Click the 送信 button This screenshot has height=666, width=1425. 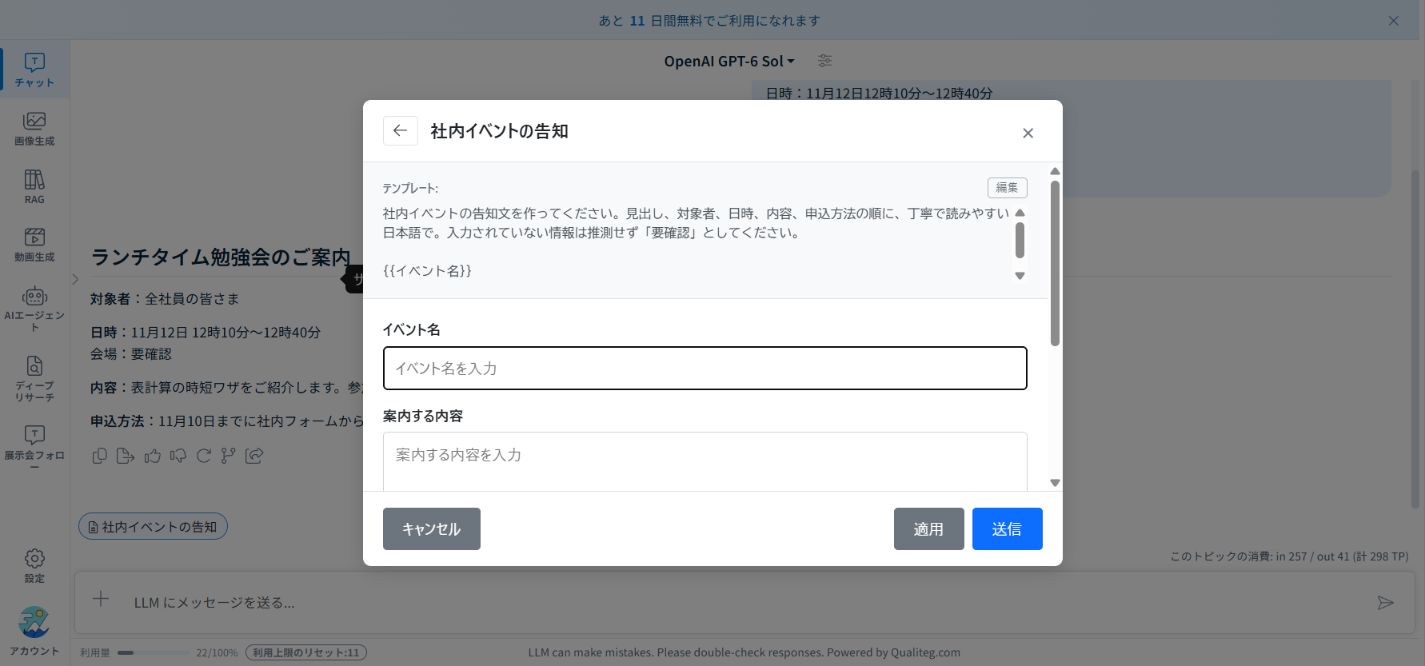1007,529
